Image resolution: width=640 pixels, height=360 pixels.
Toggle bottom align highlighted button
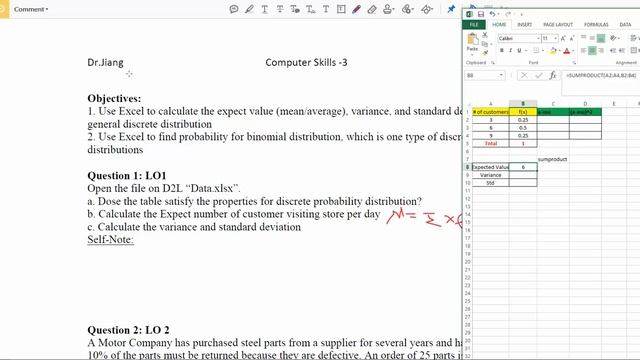coord(601,38)
